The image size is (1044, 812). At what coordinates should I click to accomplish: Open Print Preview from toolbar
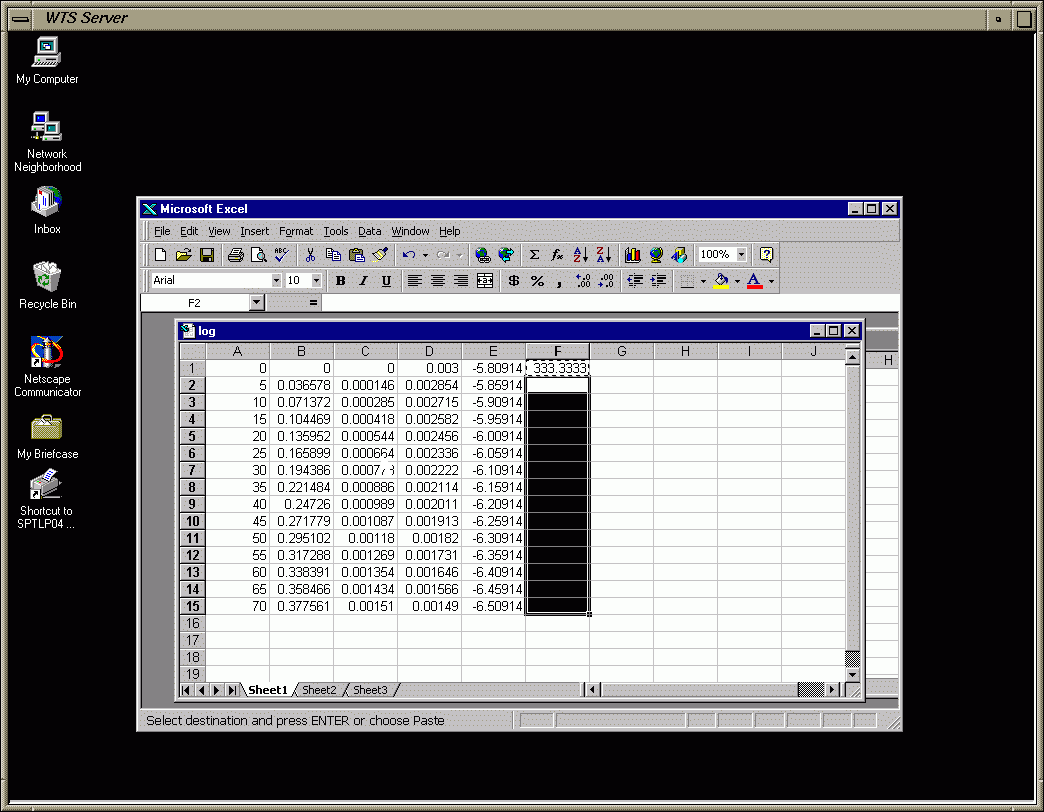point(259,255)
